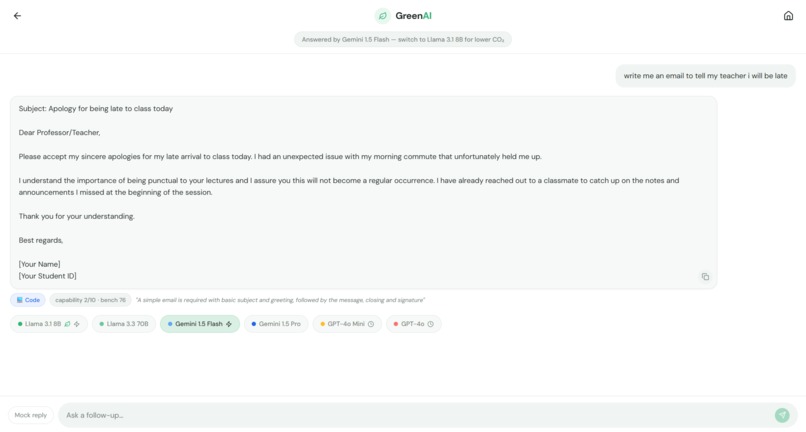Click the 'Please accept my sincere apologies' sentence

click(x=280, y=156)
